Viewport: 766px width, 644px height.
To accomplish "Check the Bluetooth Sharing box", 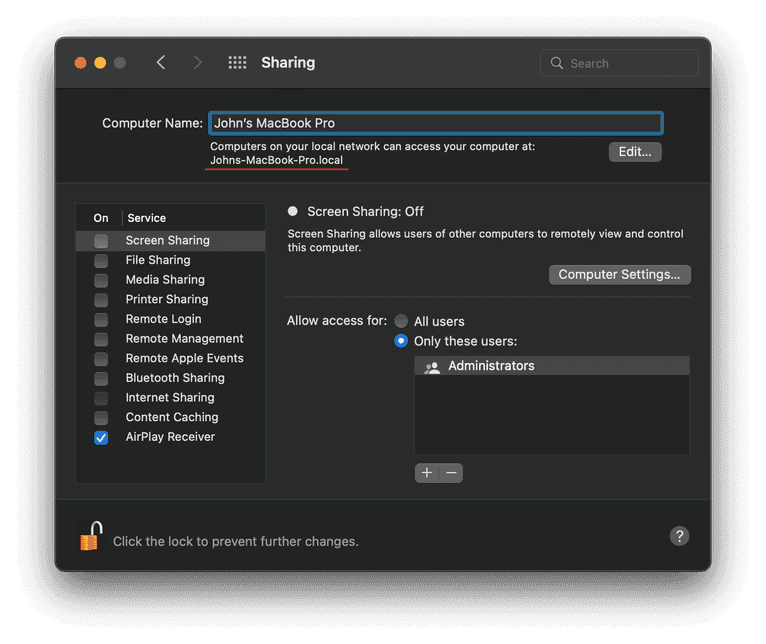I will (101, 379).
